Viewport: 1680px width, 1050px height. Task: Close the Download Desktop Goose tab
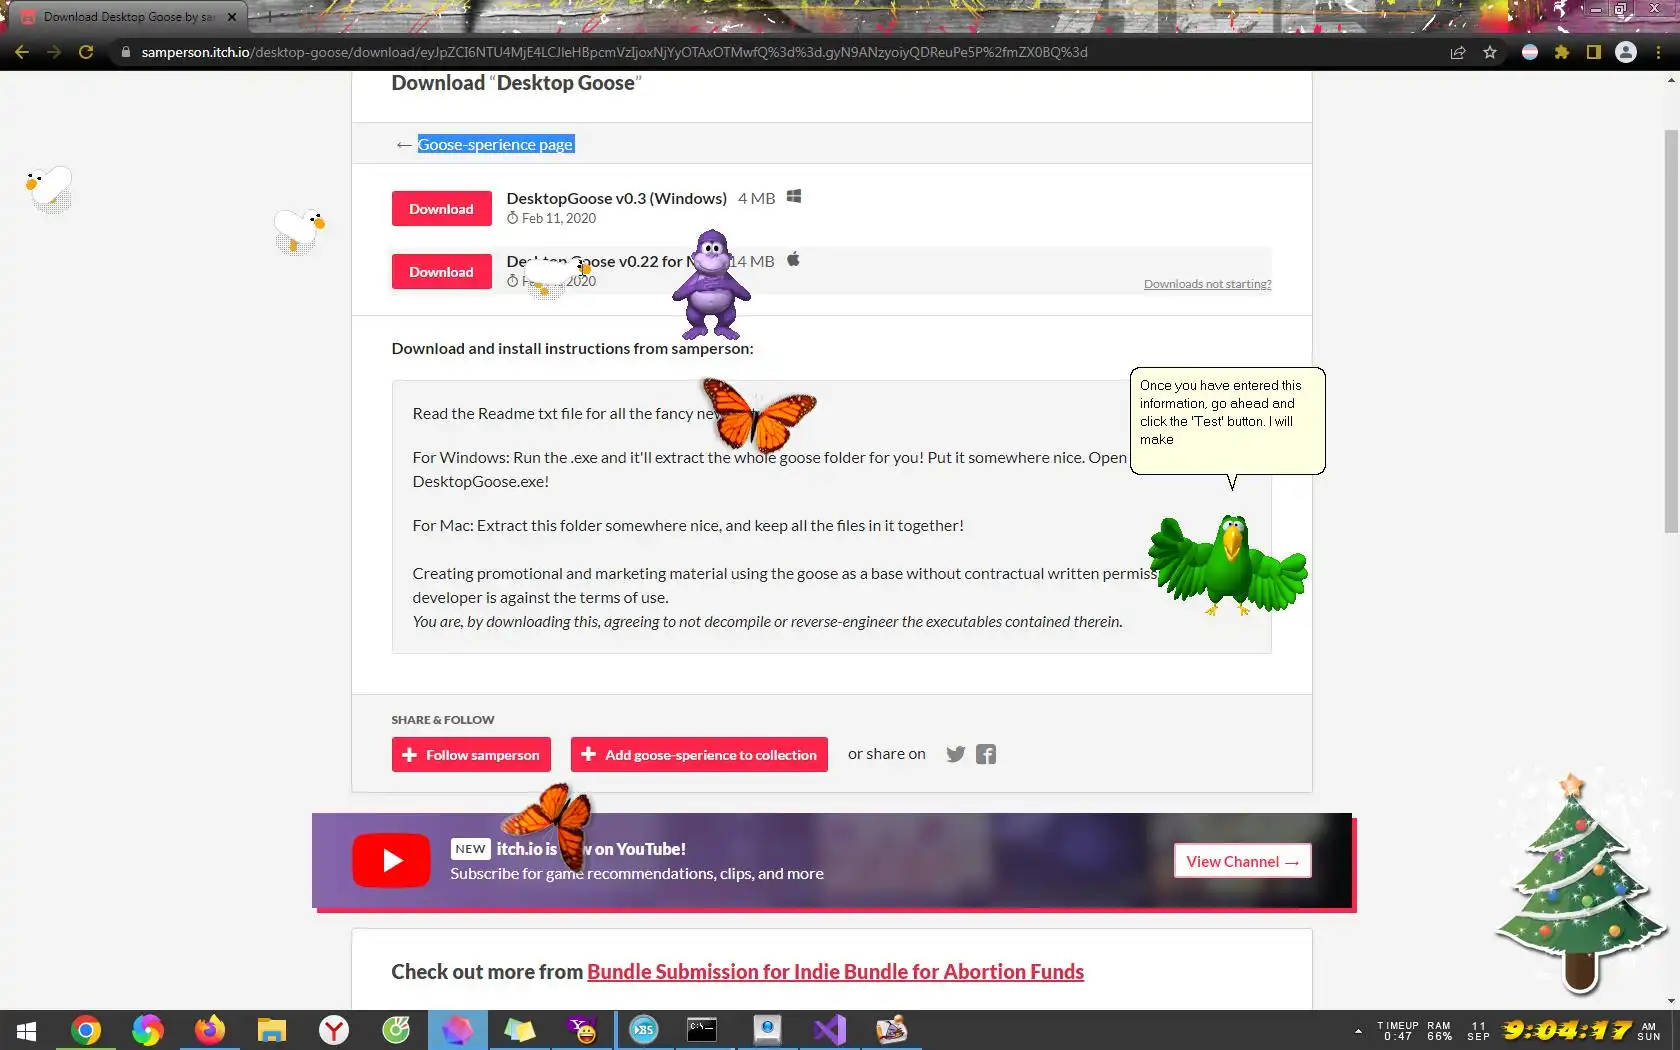pos(232,17)
